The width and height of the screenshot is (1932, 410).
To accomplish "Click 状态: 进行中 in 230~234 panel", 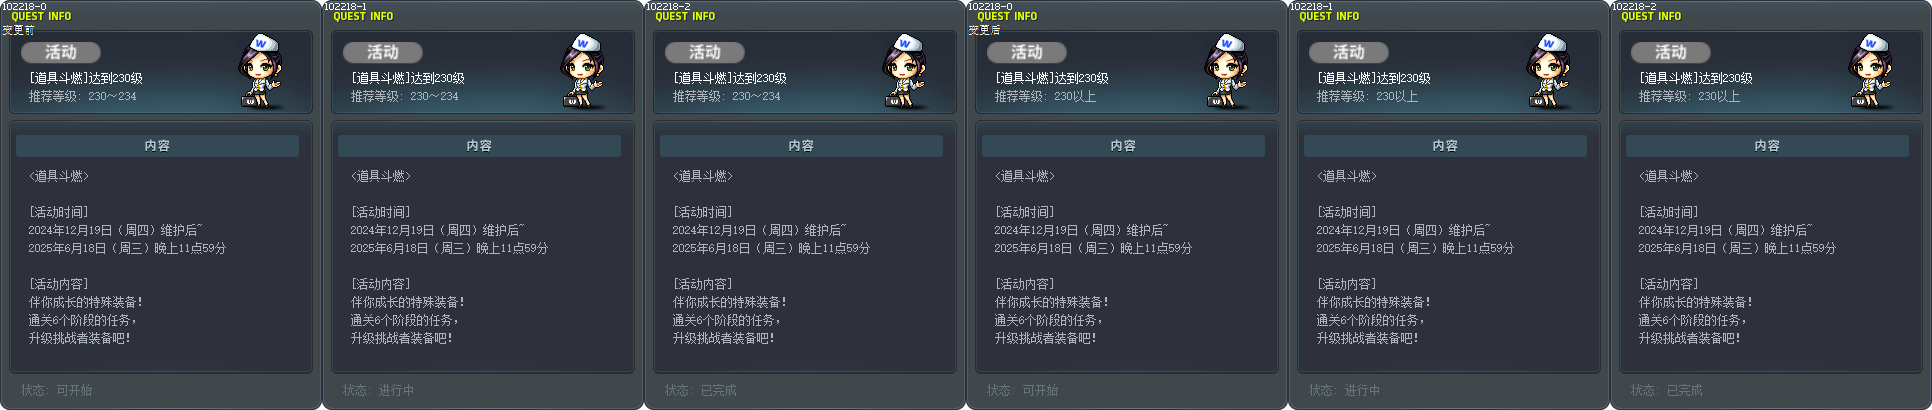I will [379, 390].
